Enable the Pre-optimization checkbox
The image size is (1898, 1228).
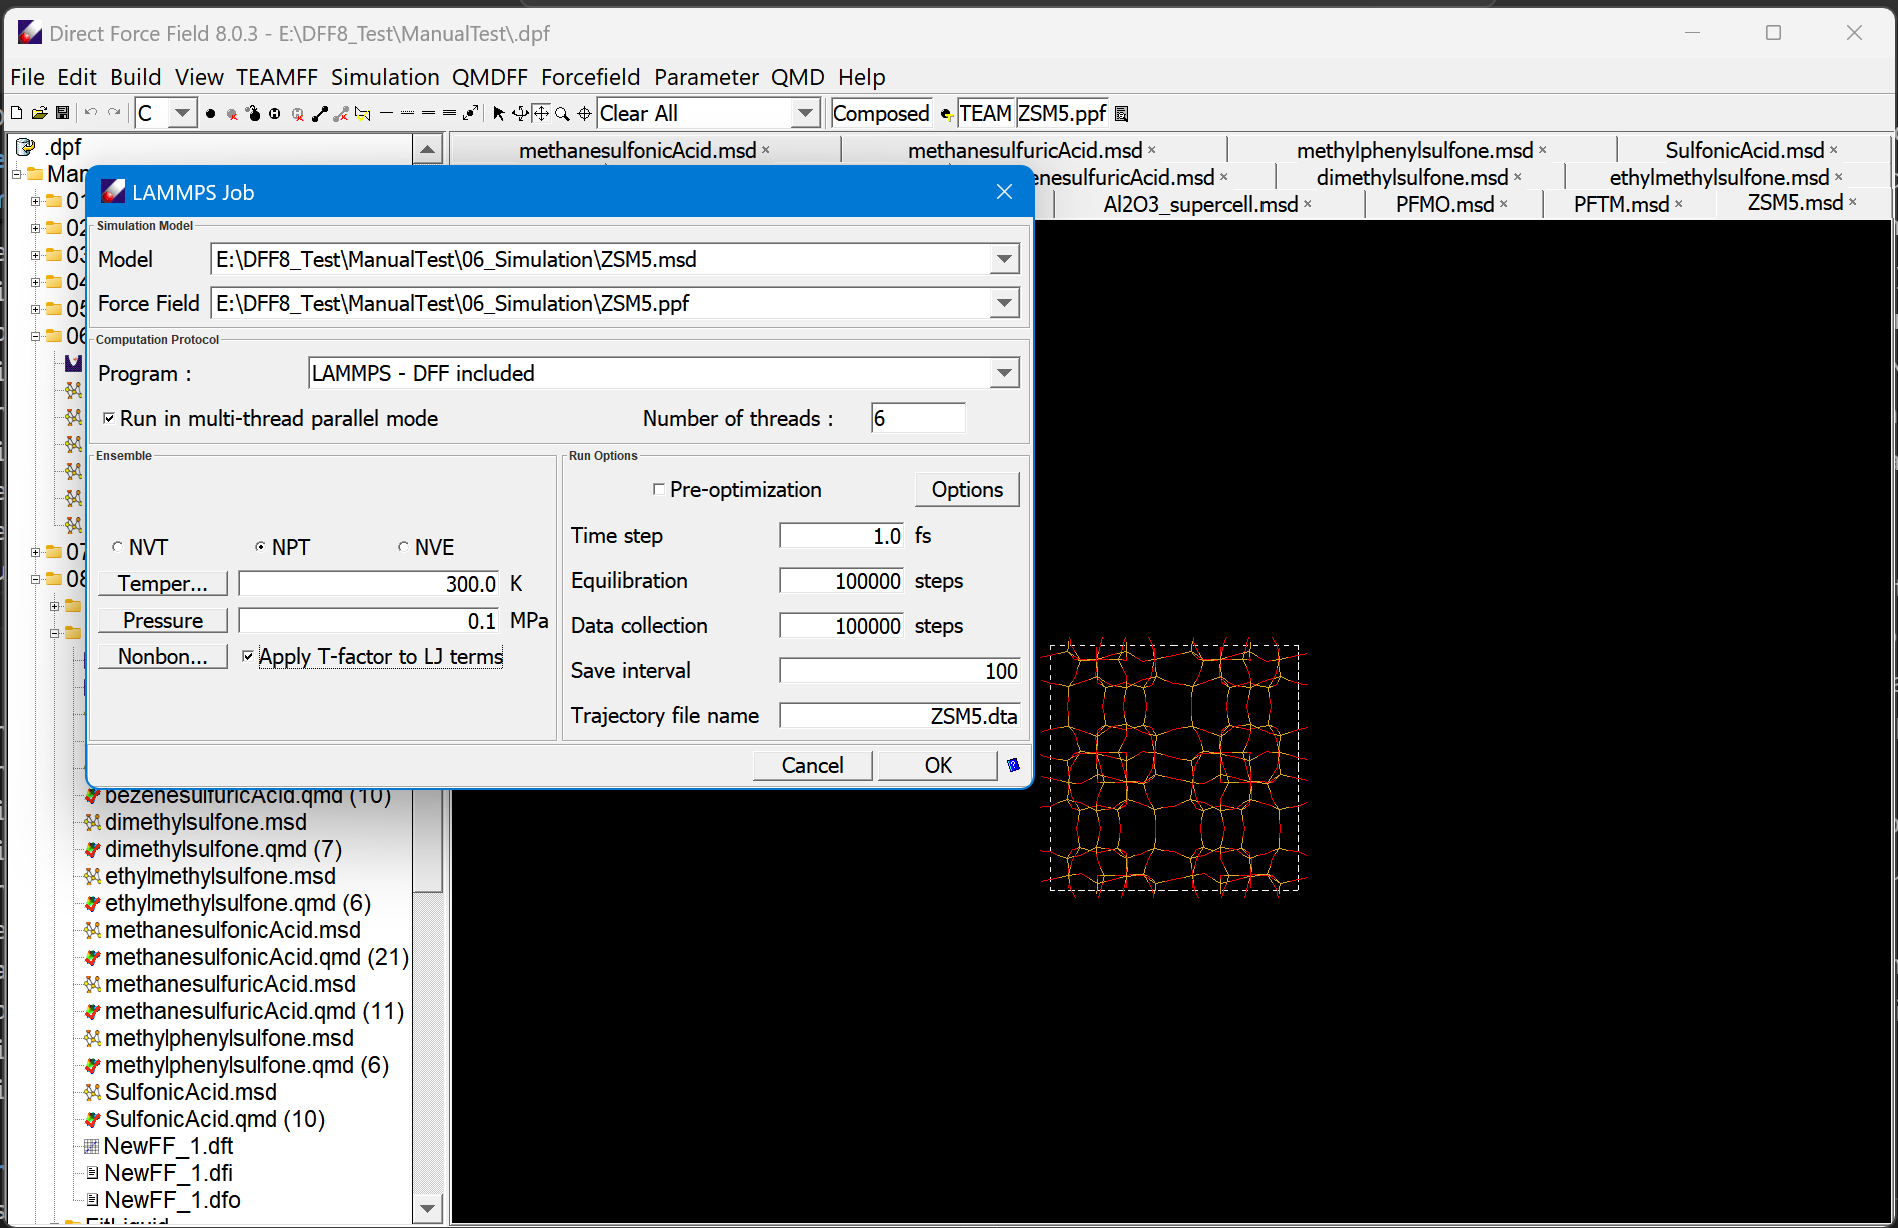(658, 489)
